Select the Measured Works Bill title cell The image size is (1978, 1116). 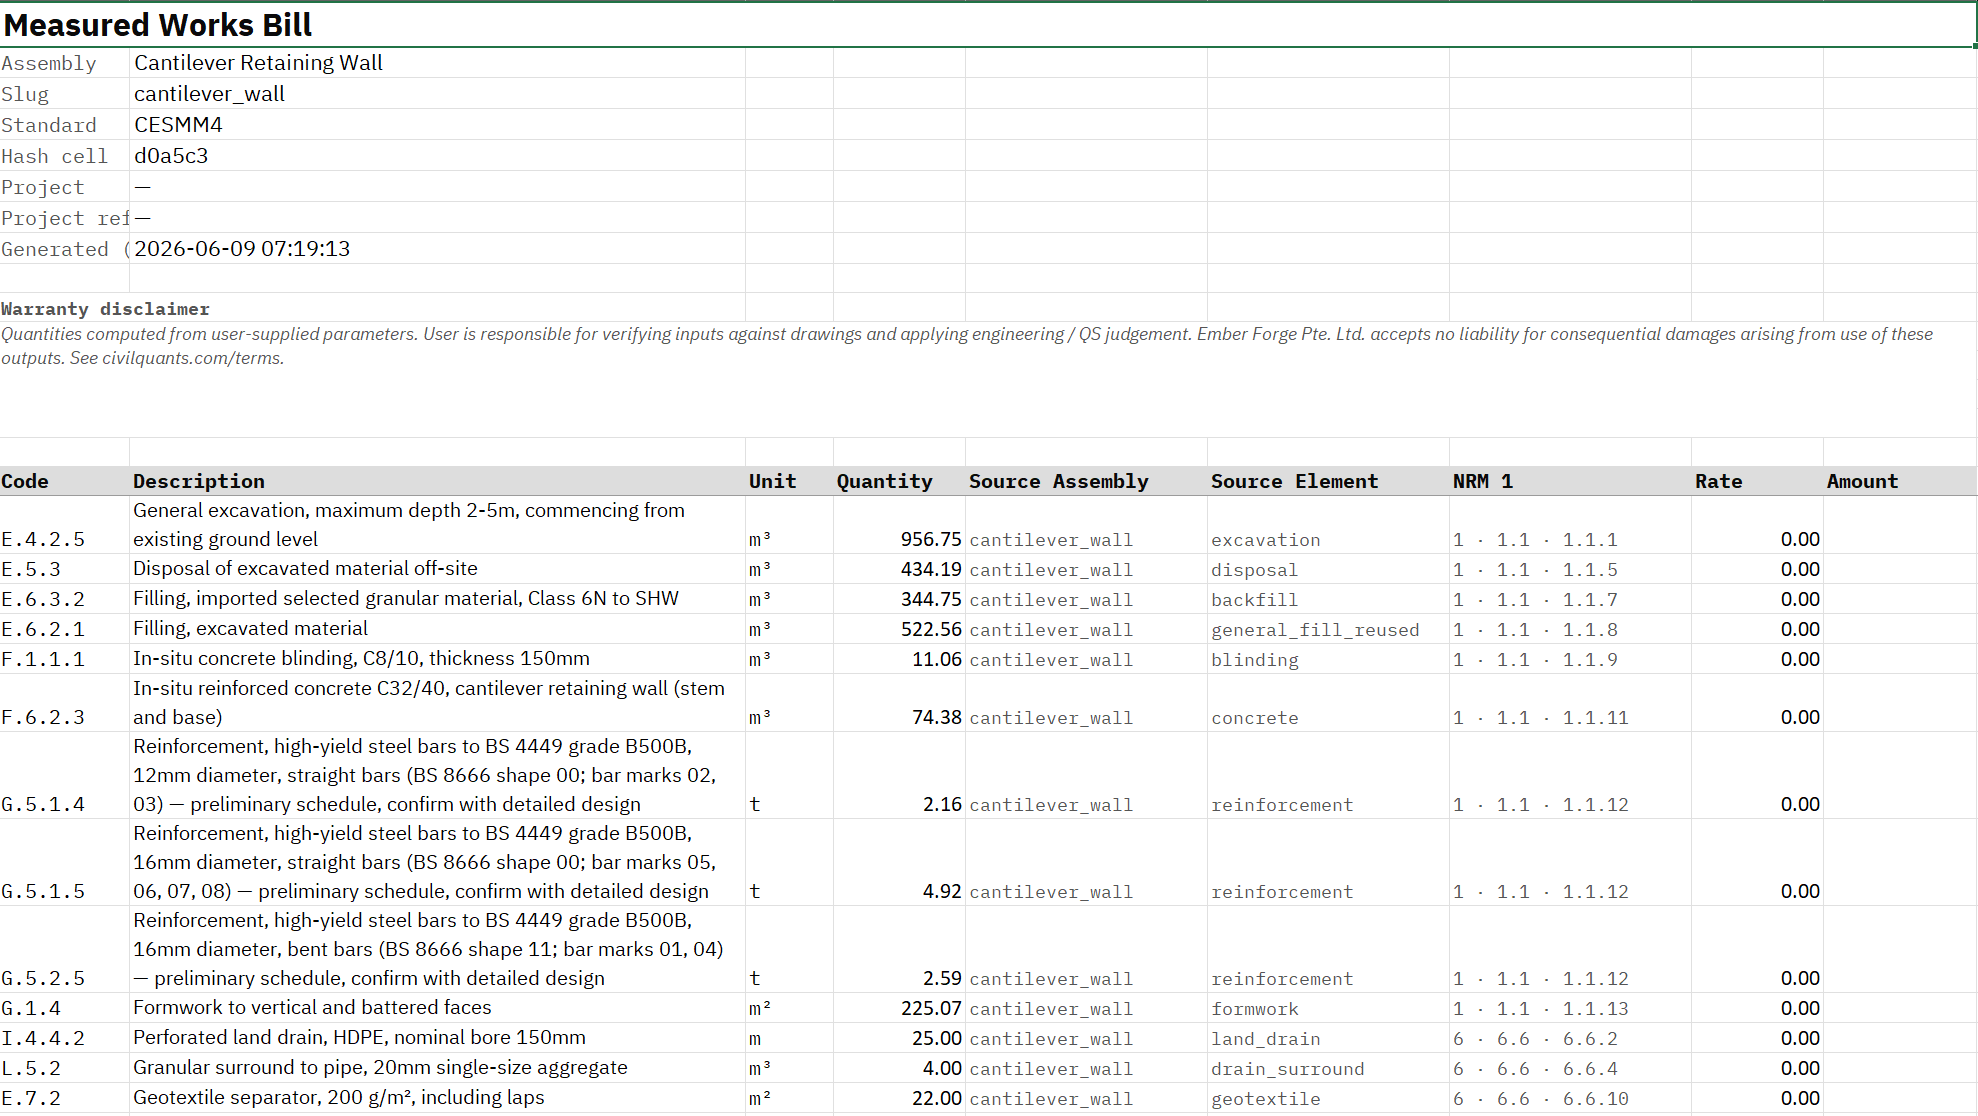pyautogui.click(x=987, y=25)
